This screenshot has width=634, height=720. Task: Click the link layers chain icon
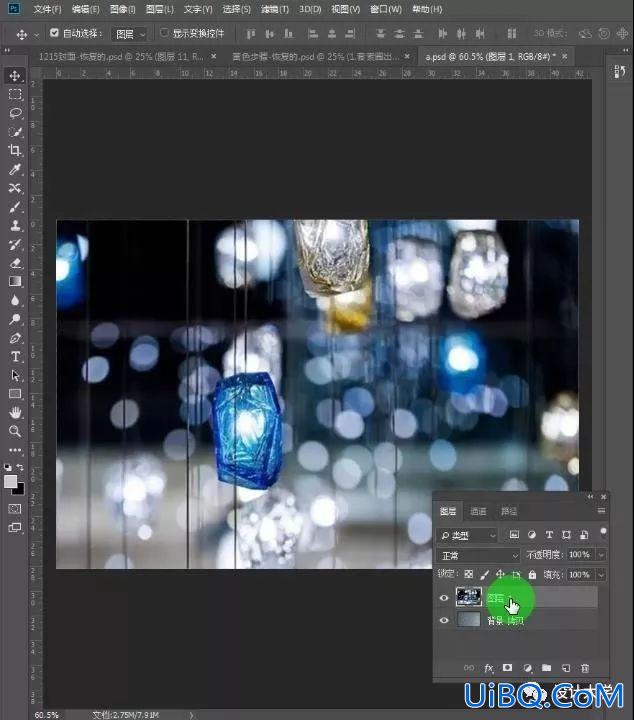[x=469, y=668]
